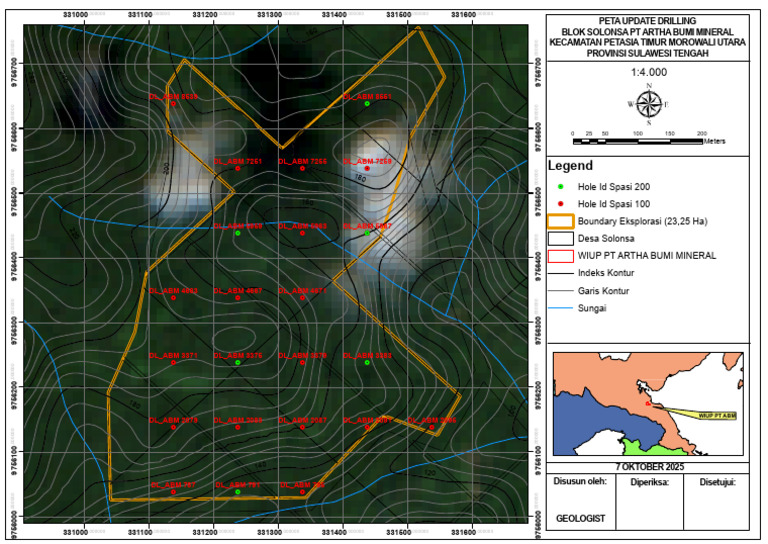Select the green Hole Id Spasi 200 legend symbol
The width and height of the screenshot is (768, 544).
coord(561,187)
